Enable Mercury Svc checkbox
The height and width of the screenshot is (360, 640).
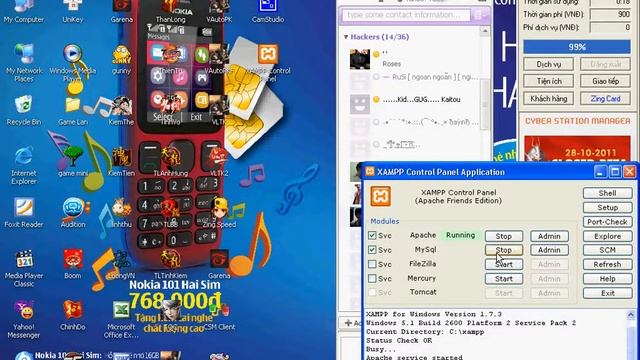(372, 278)
